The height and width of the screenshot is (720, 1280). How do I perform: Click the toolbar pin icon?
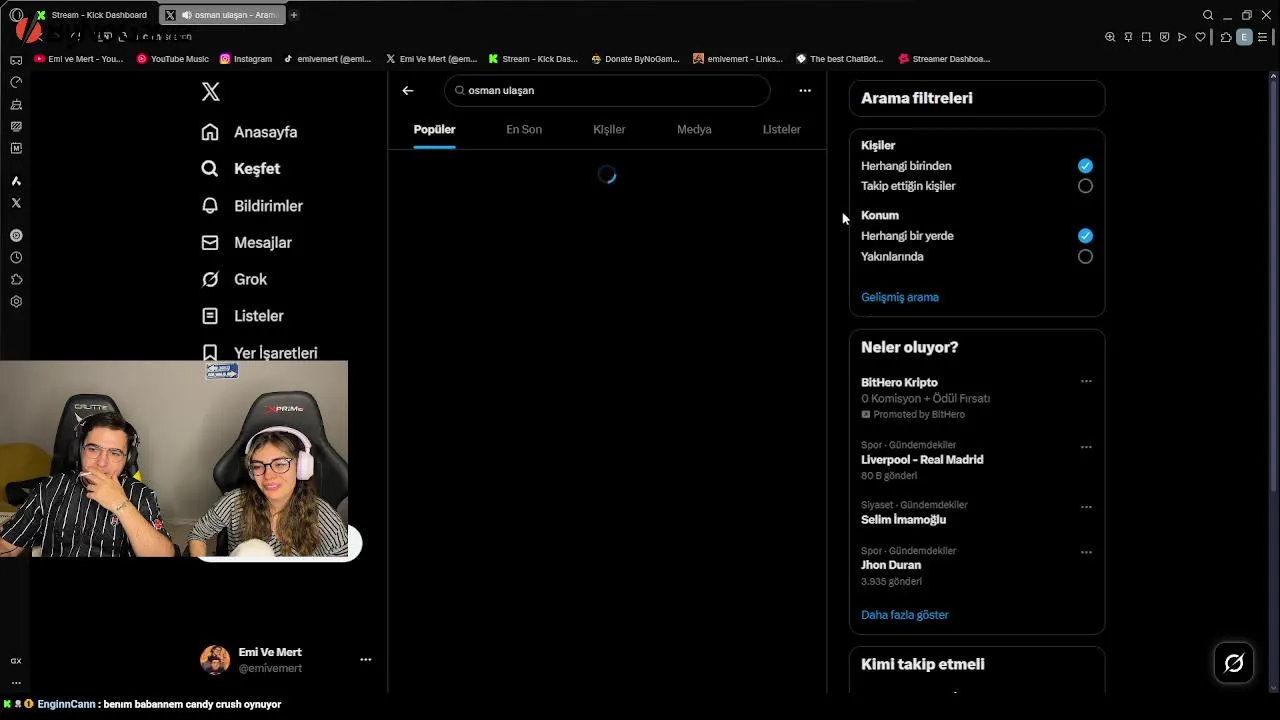pyautogui.click(x=1128, y=37)
